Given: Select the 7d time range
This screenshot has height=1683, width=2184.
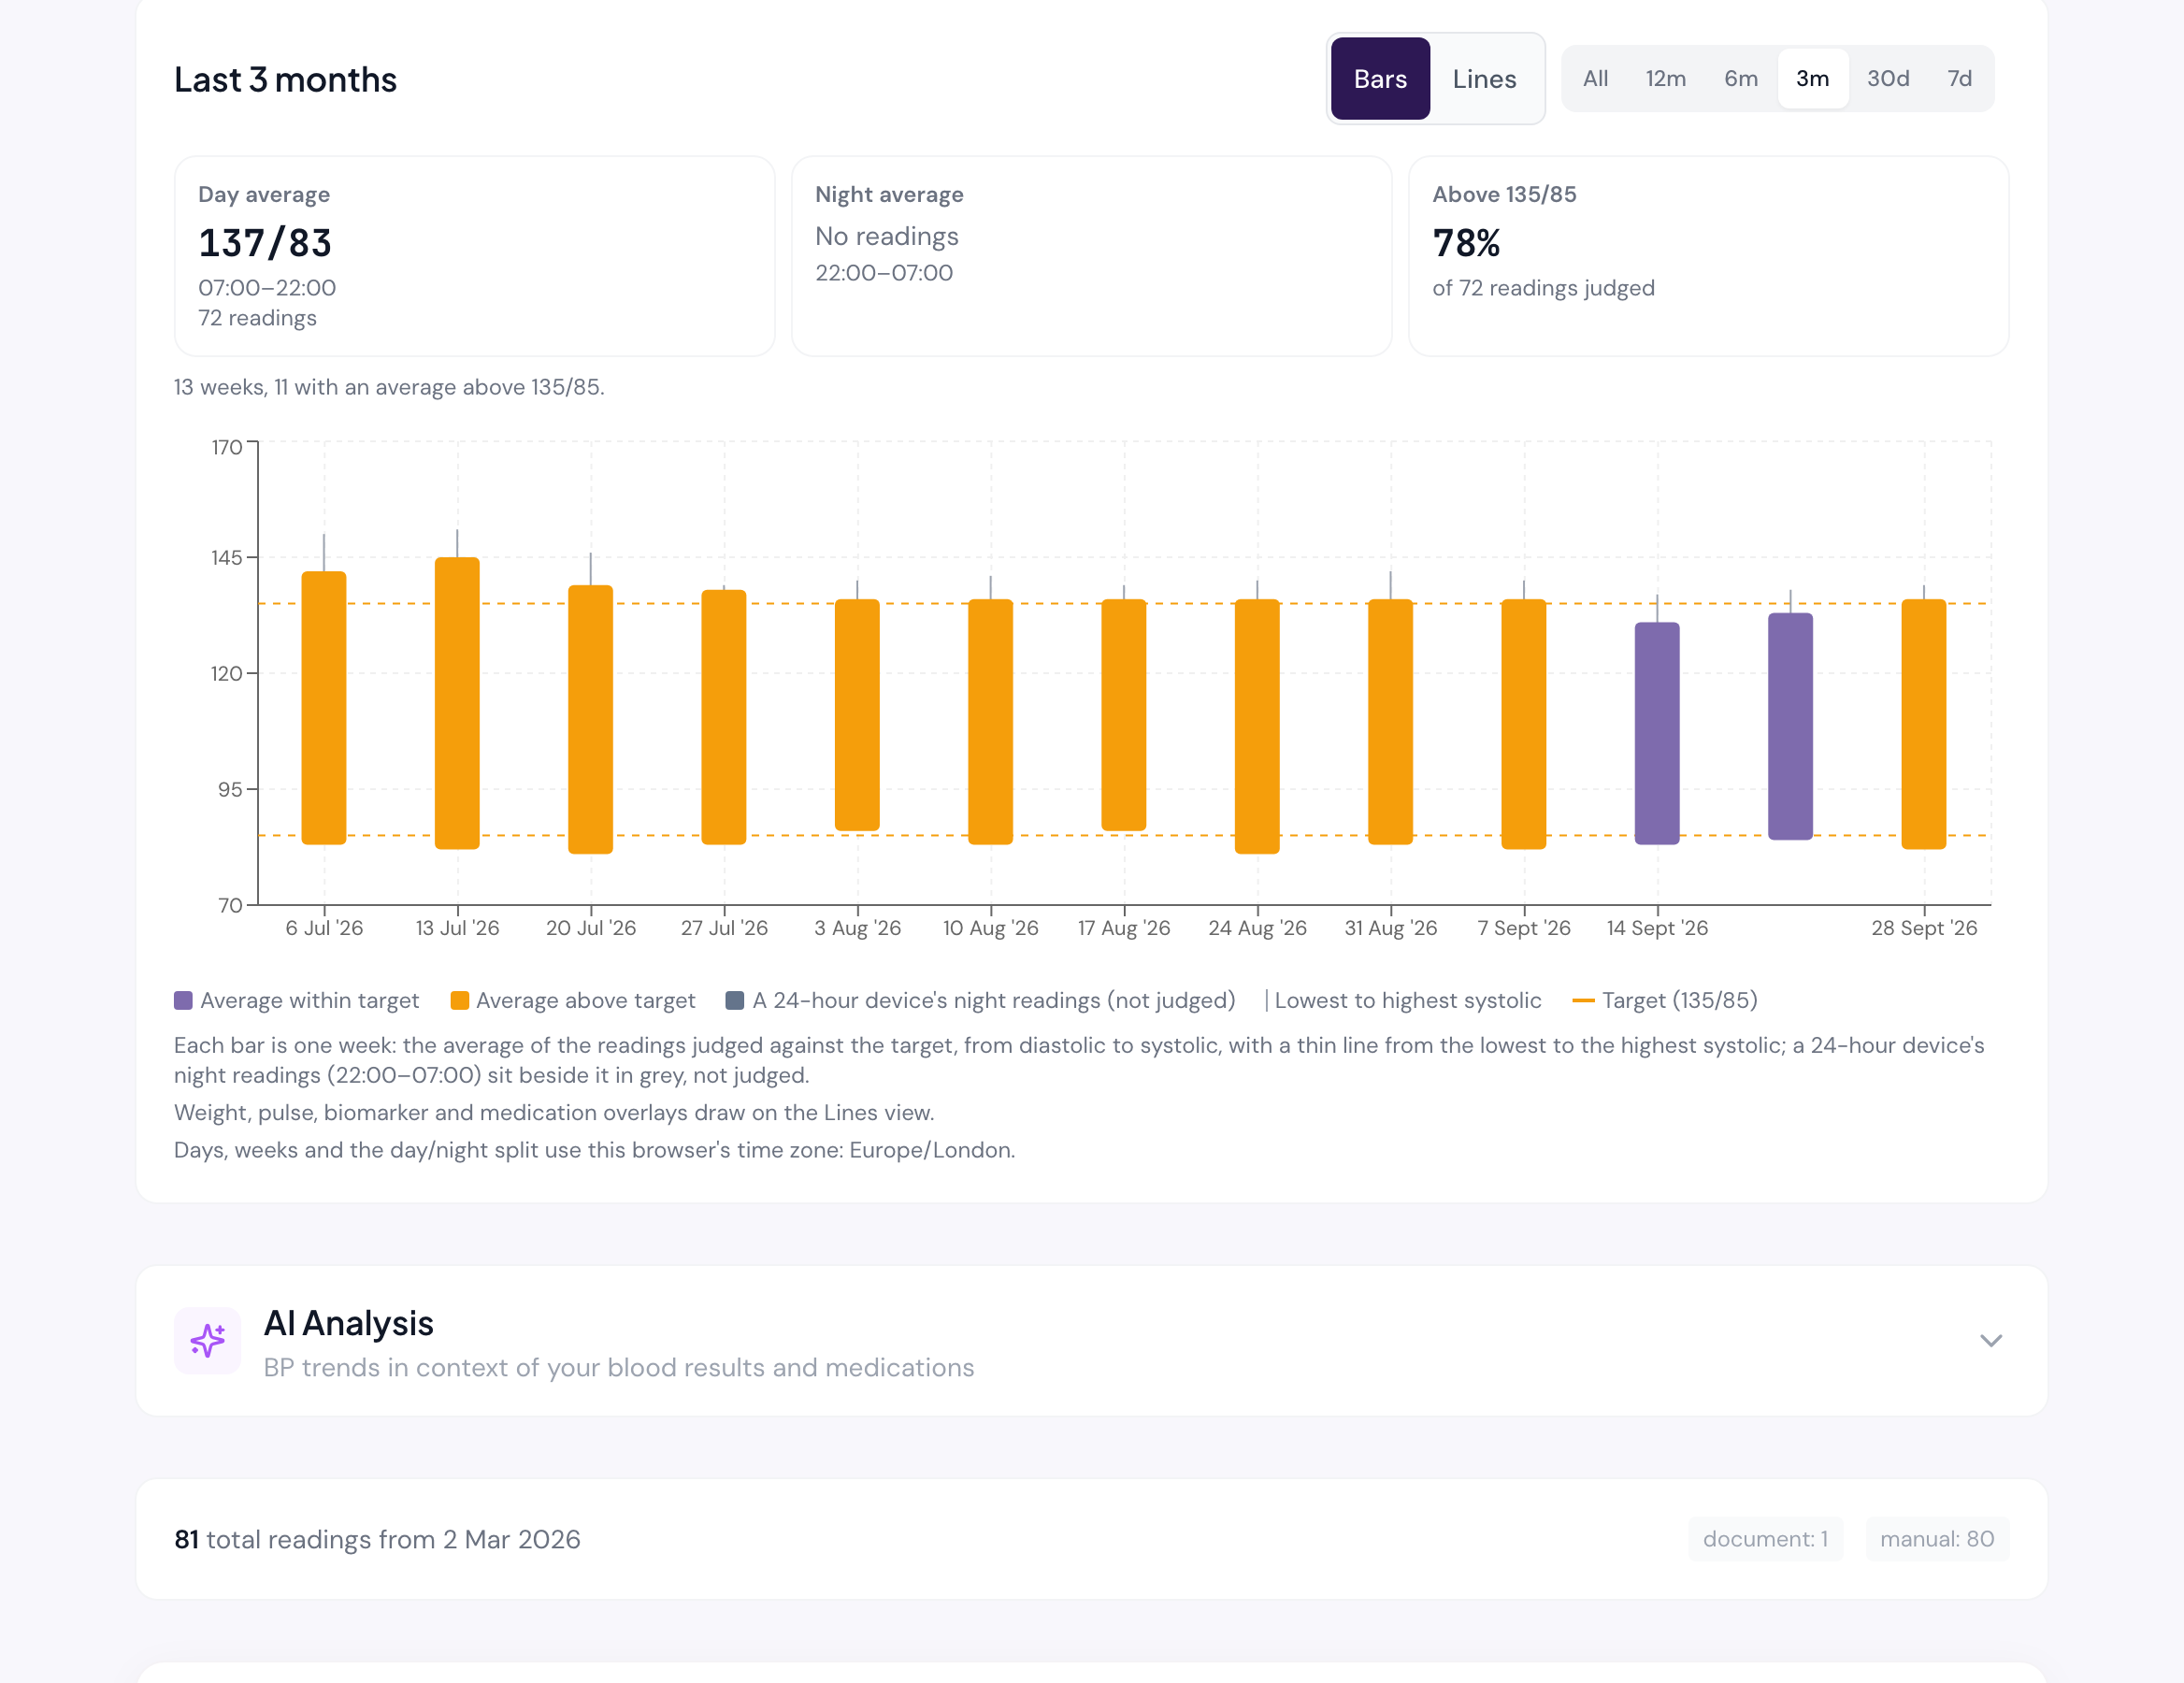Looking at the screenshot, I should coord(1959,78).
